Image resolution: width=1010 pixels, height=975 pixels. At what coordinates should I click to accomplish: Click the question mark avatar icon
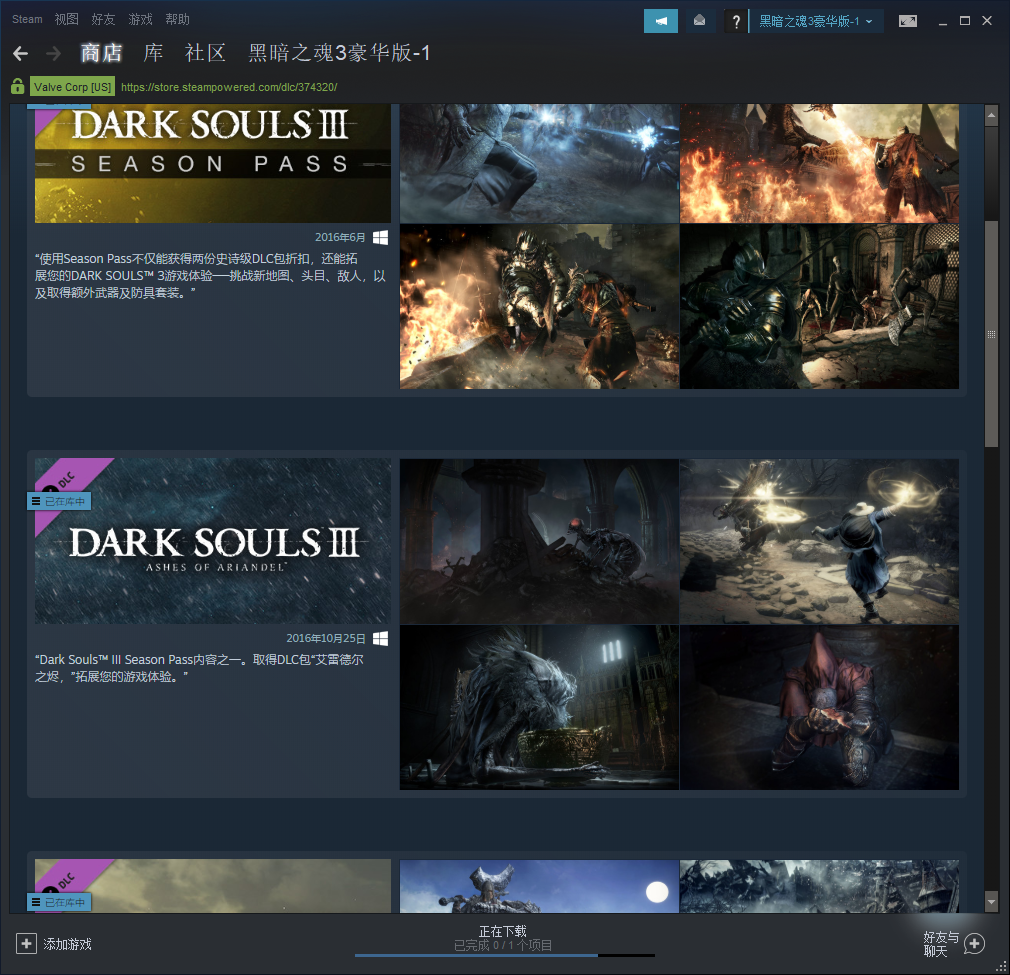736,21
